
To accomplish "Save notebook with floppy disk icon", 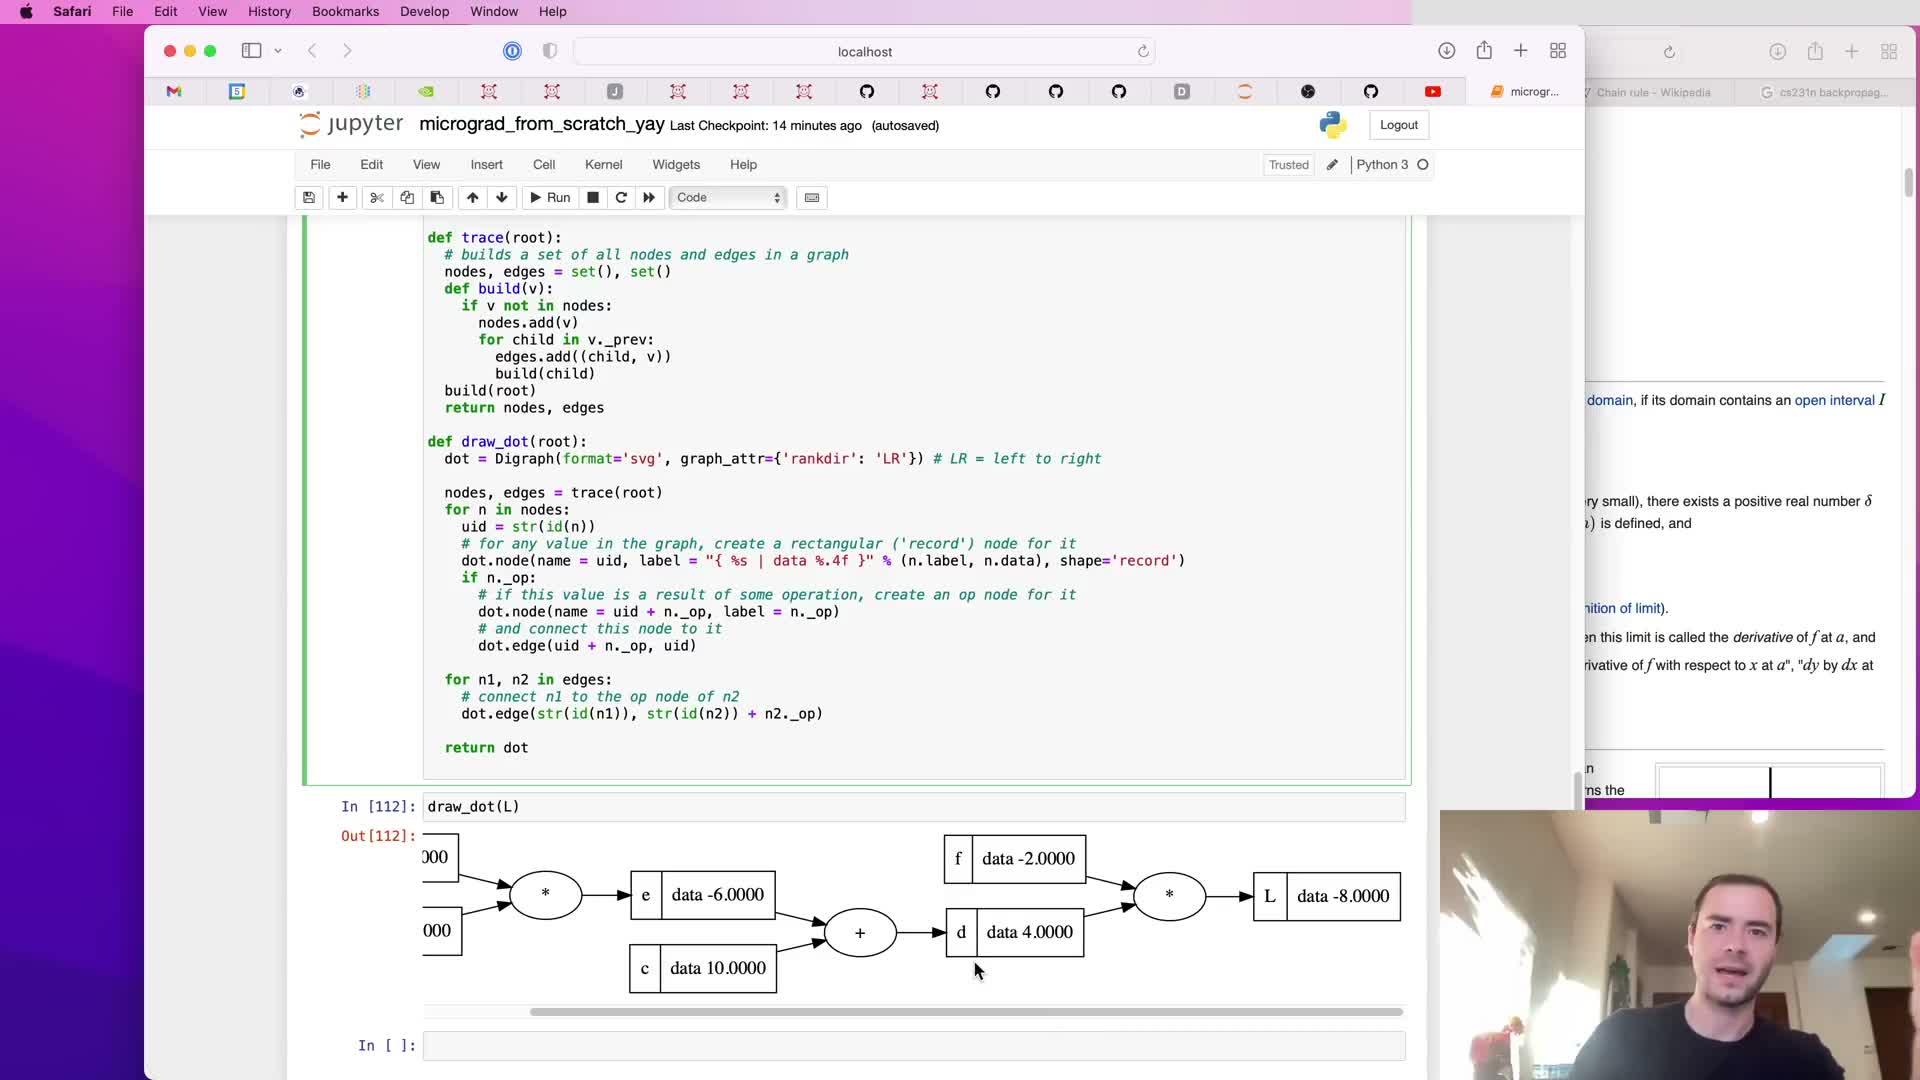I will [x=309, y=197].
